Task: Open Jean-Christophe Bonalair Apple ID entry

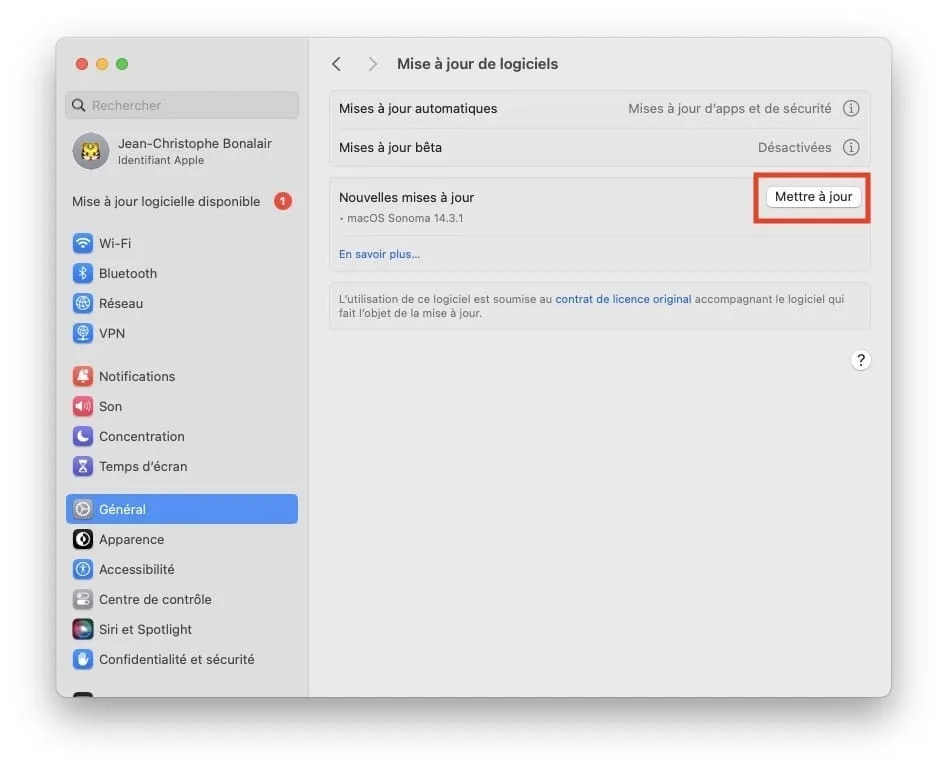Action: tap(182, 151)
